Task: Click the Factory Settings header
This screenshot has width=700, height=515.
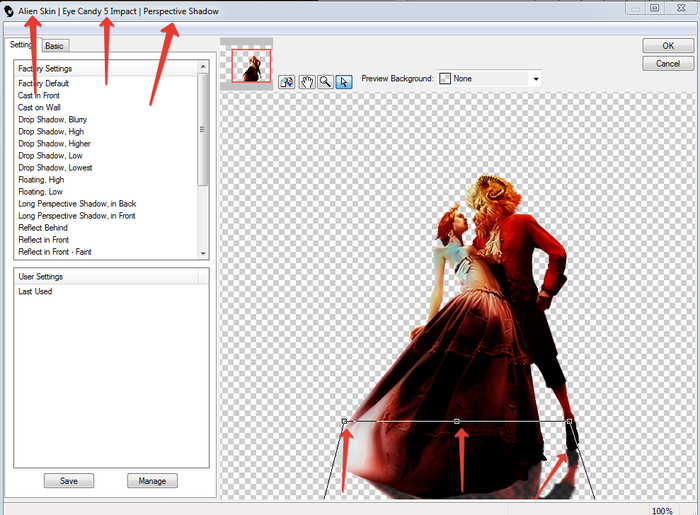Action: (106, 69)
